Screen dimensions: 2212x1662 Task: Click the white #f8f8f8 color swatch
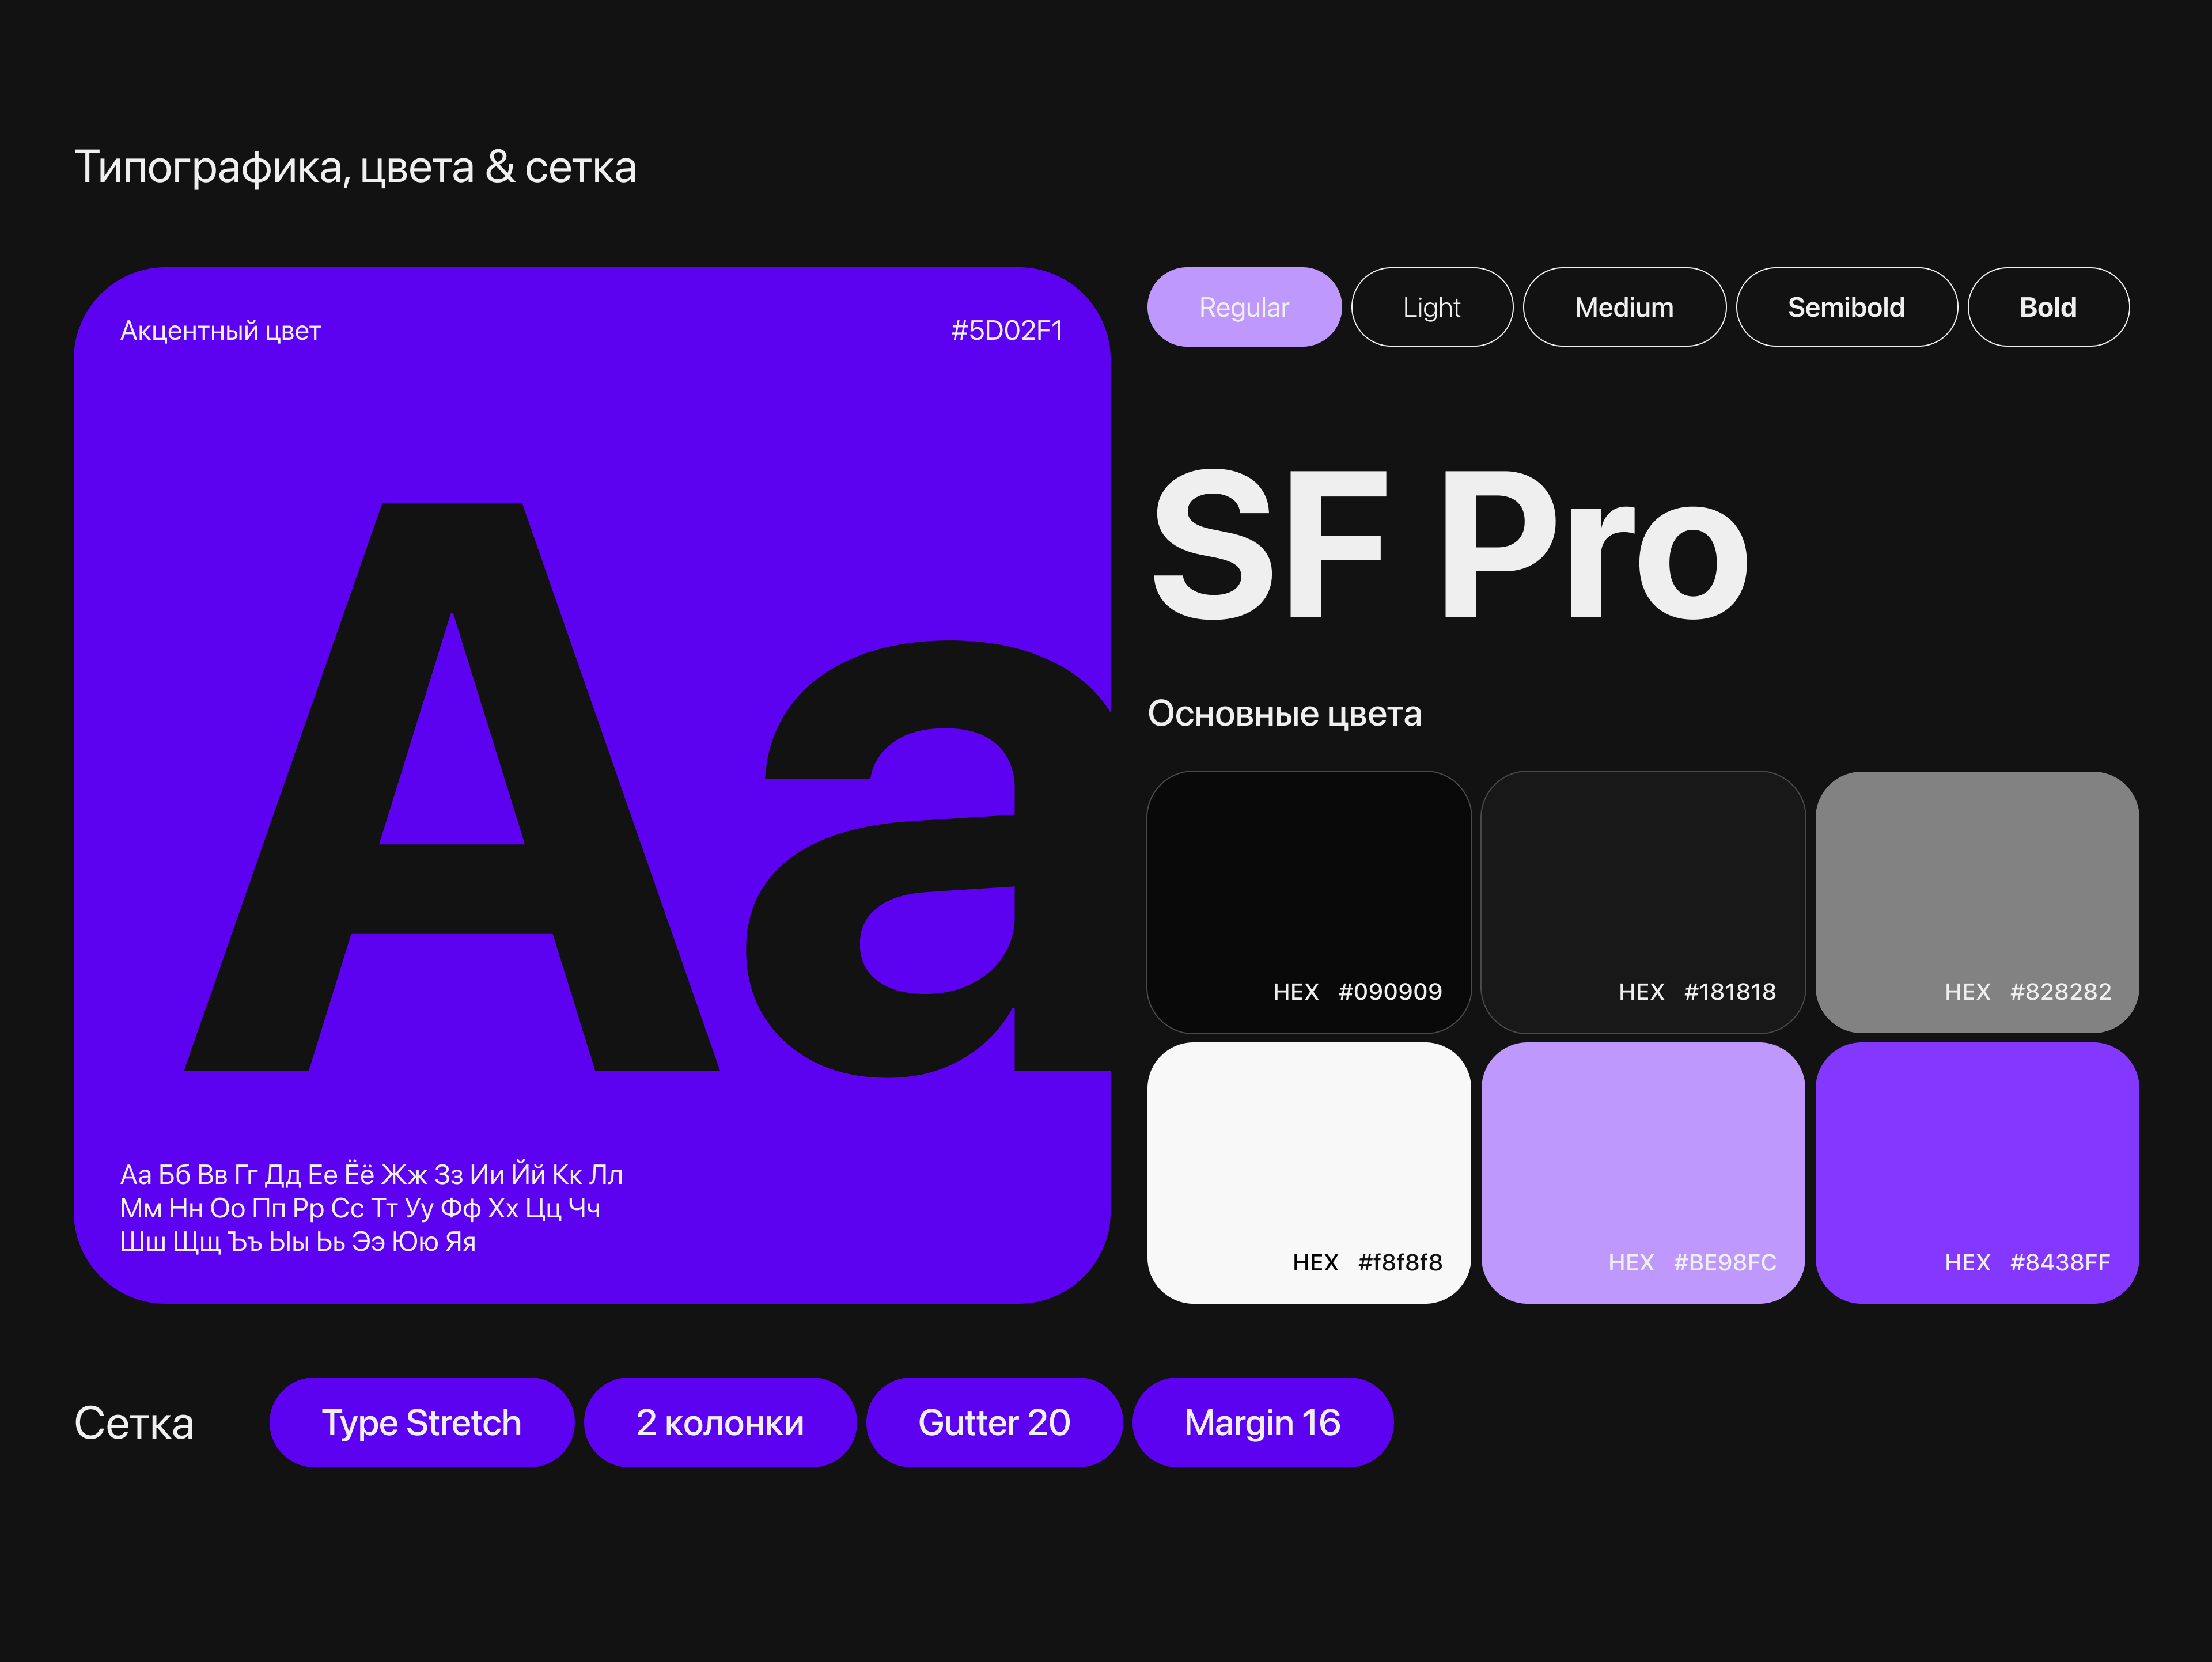[x=1308, y=1172]
